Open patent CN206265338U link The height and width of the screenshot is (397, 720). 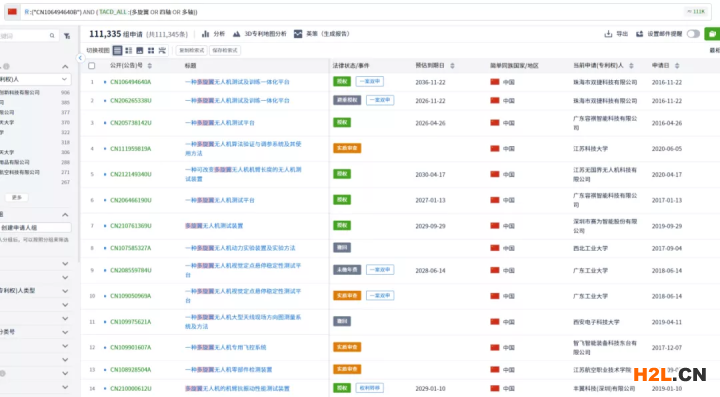(130, 101)
